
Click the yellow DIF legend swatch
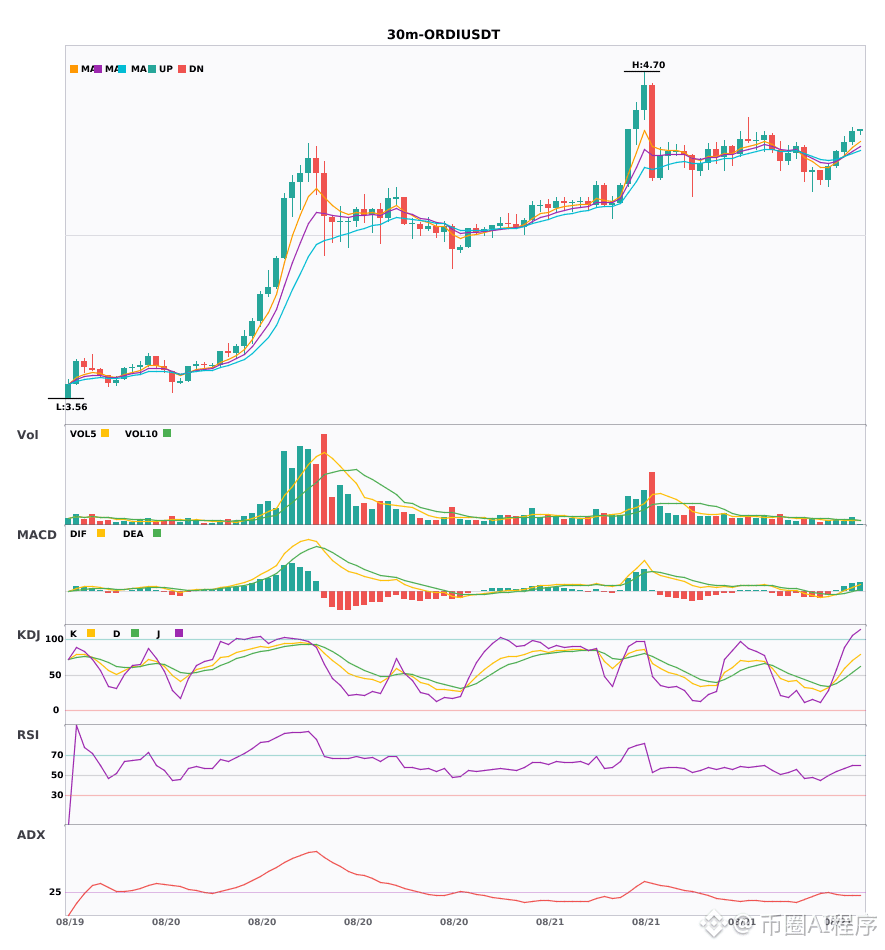pos(101,533)
